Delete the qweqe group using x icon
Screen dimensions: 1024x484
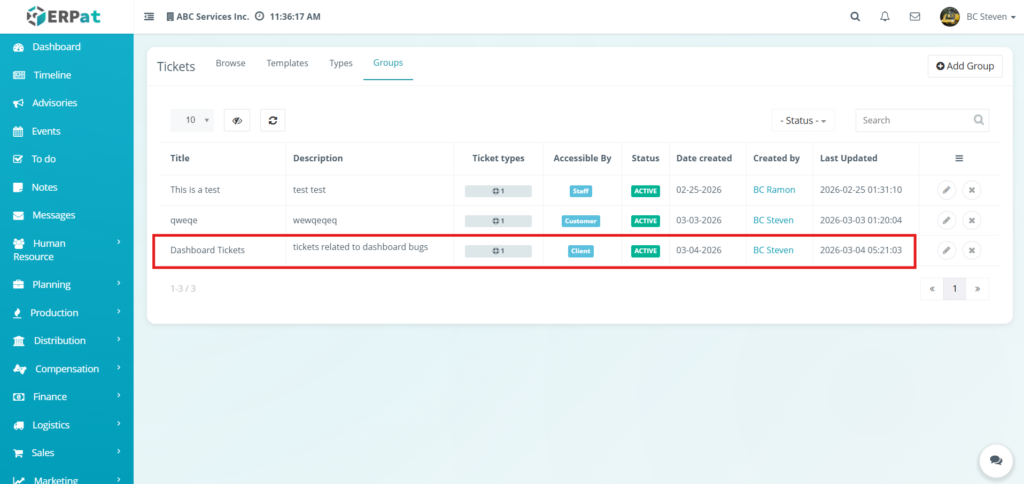[972, 220]
